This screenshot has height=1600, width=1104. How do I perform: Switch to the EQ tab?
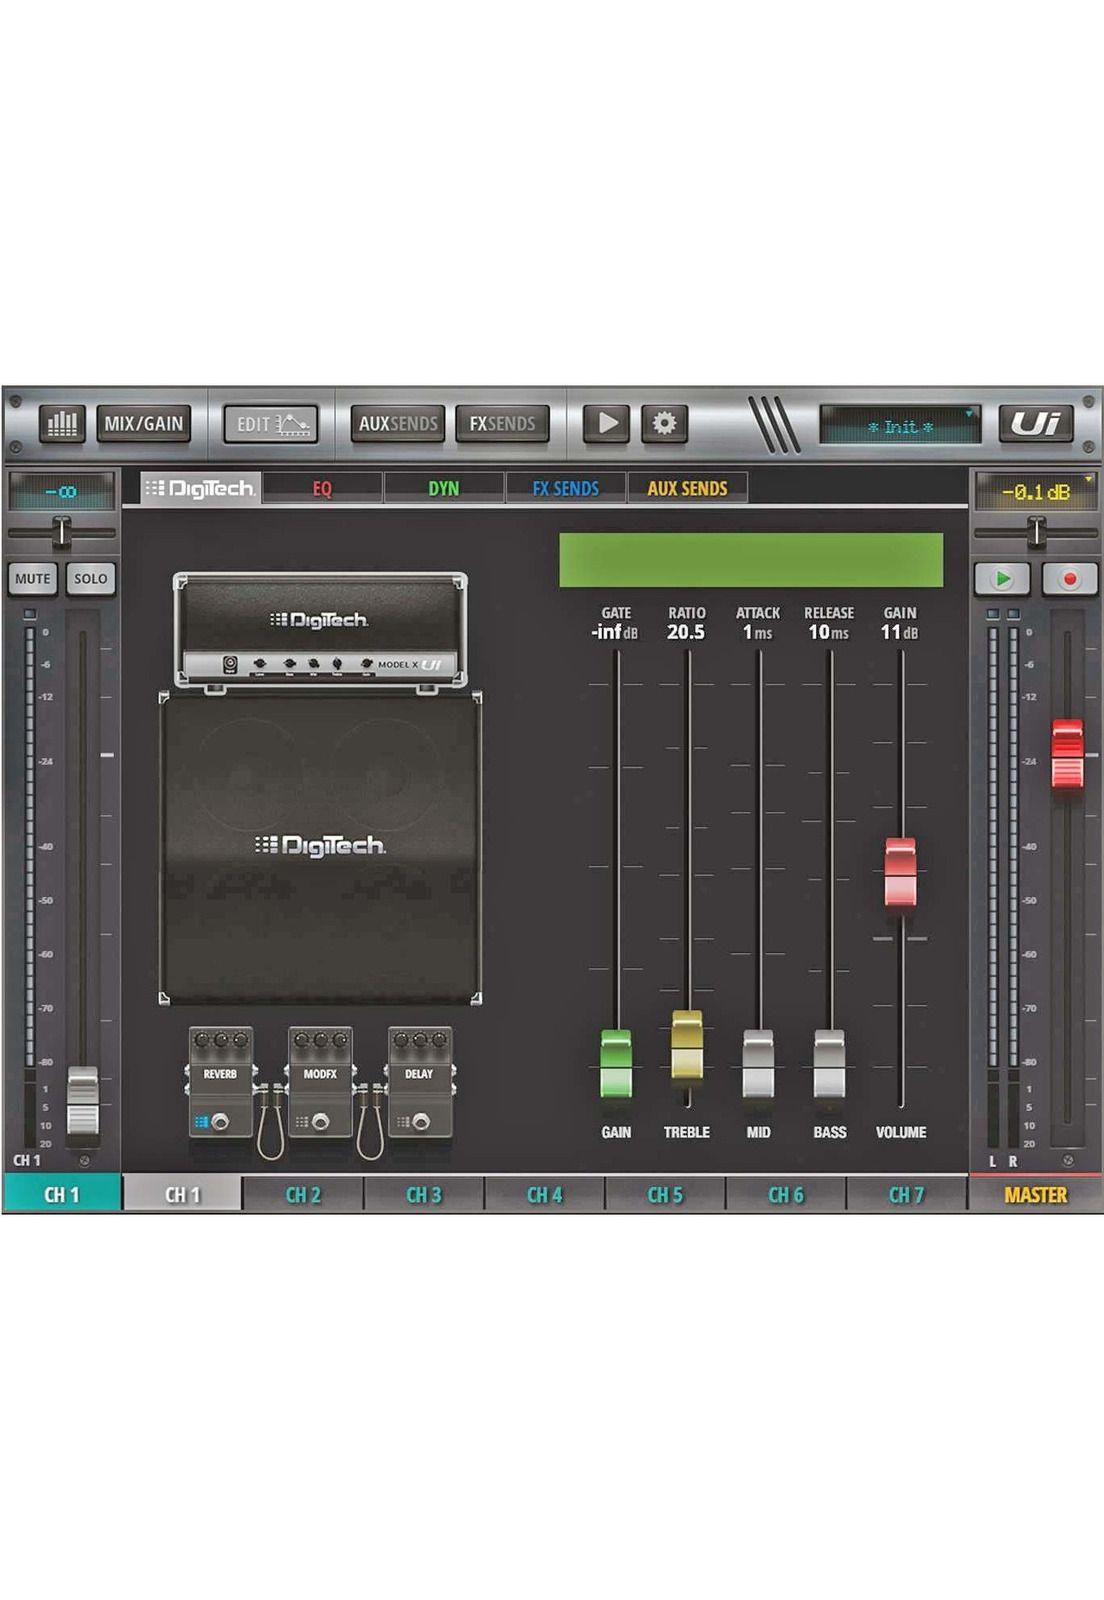pos(322,488)
